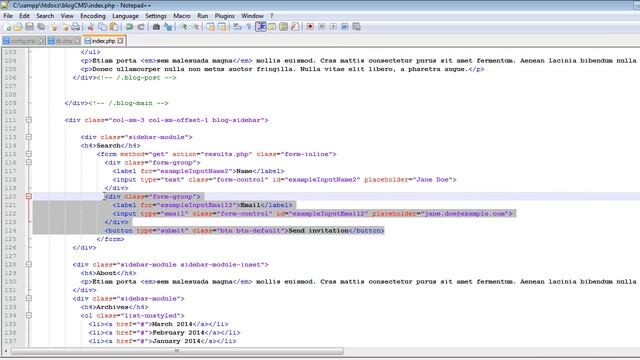Collapse the form fold marker at line 115
The image size is (640, 360).
point(29,154)
